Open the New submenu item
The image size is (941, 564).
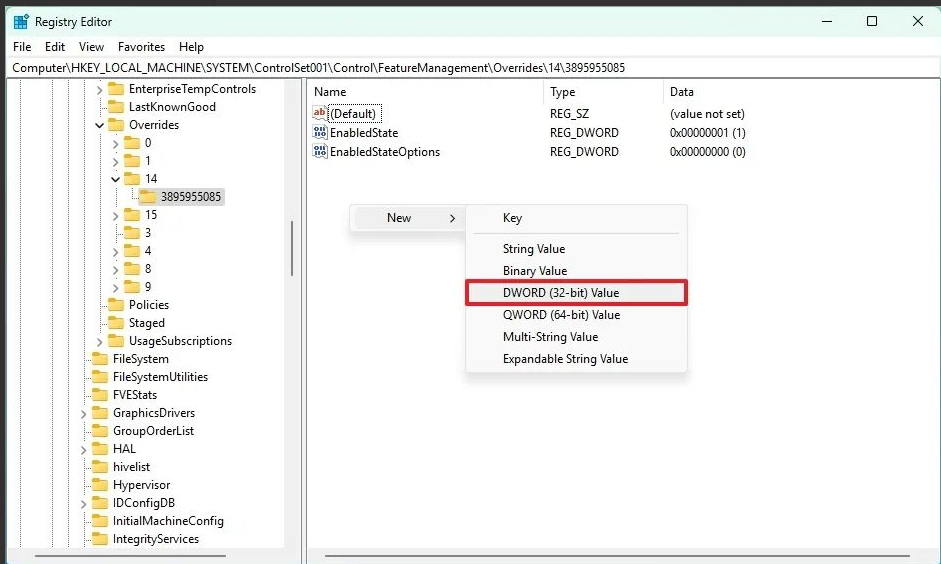click(x=400, y=218)
